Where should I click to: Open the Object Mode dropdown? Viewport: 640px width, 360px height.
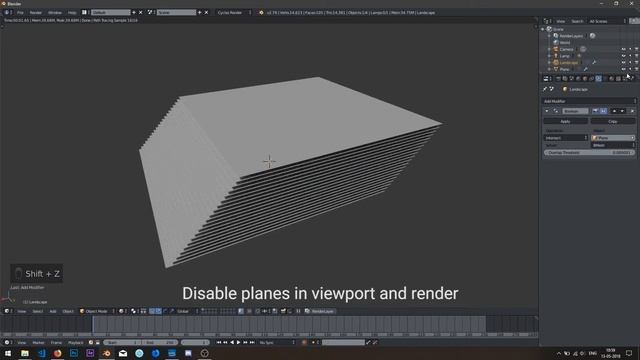click(x=97, y=311)
